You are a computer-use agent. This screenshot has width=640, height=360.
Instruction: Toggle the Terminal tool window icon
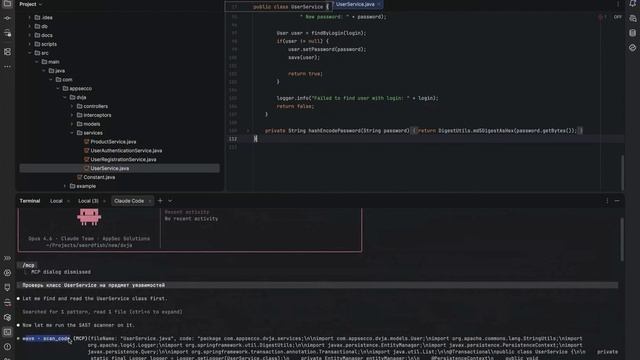click(x=7, y=332)
